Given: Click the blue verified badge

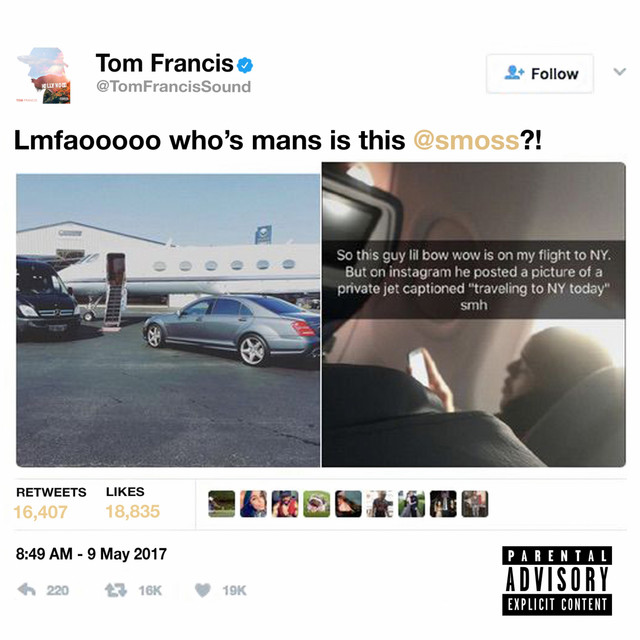Looking at the screenshot, I should (245, 65).
